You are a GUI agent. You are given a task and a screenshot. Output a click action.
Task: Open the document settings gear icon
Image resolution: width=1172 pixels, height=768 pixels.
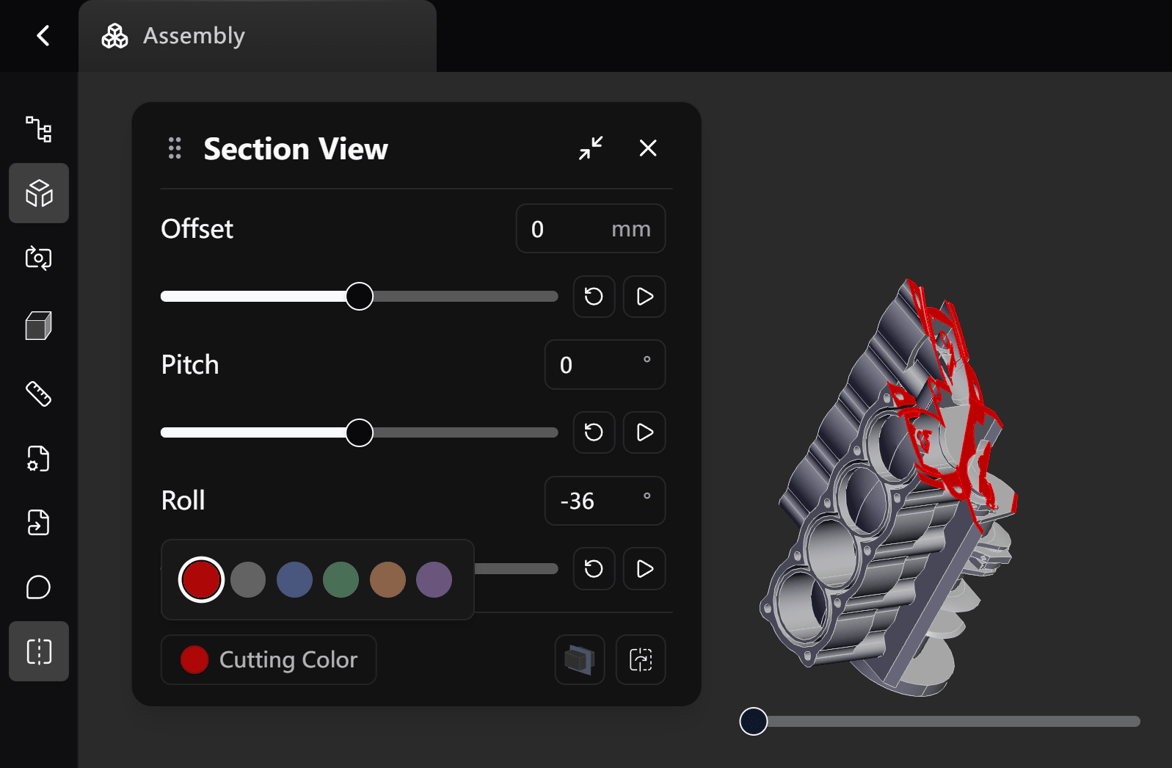point(39,458)
